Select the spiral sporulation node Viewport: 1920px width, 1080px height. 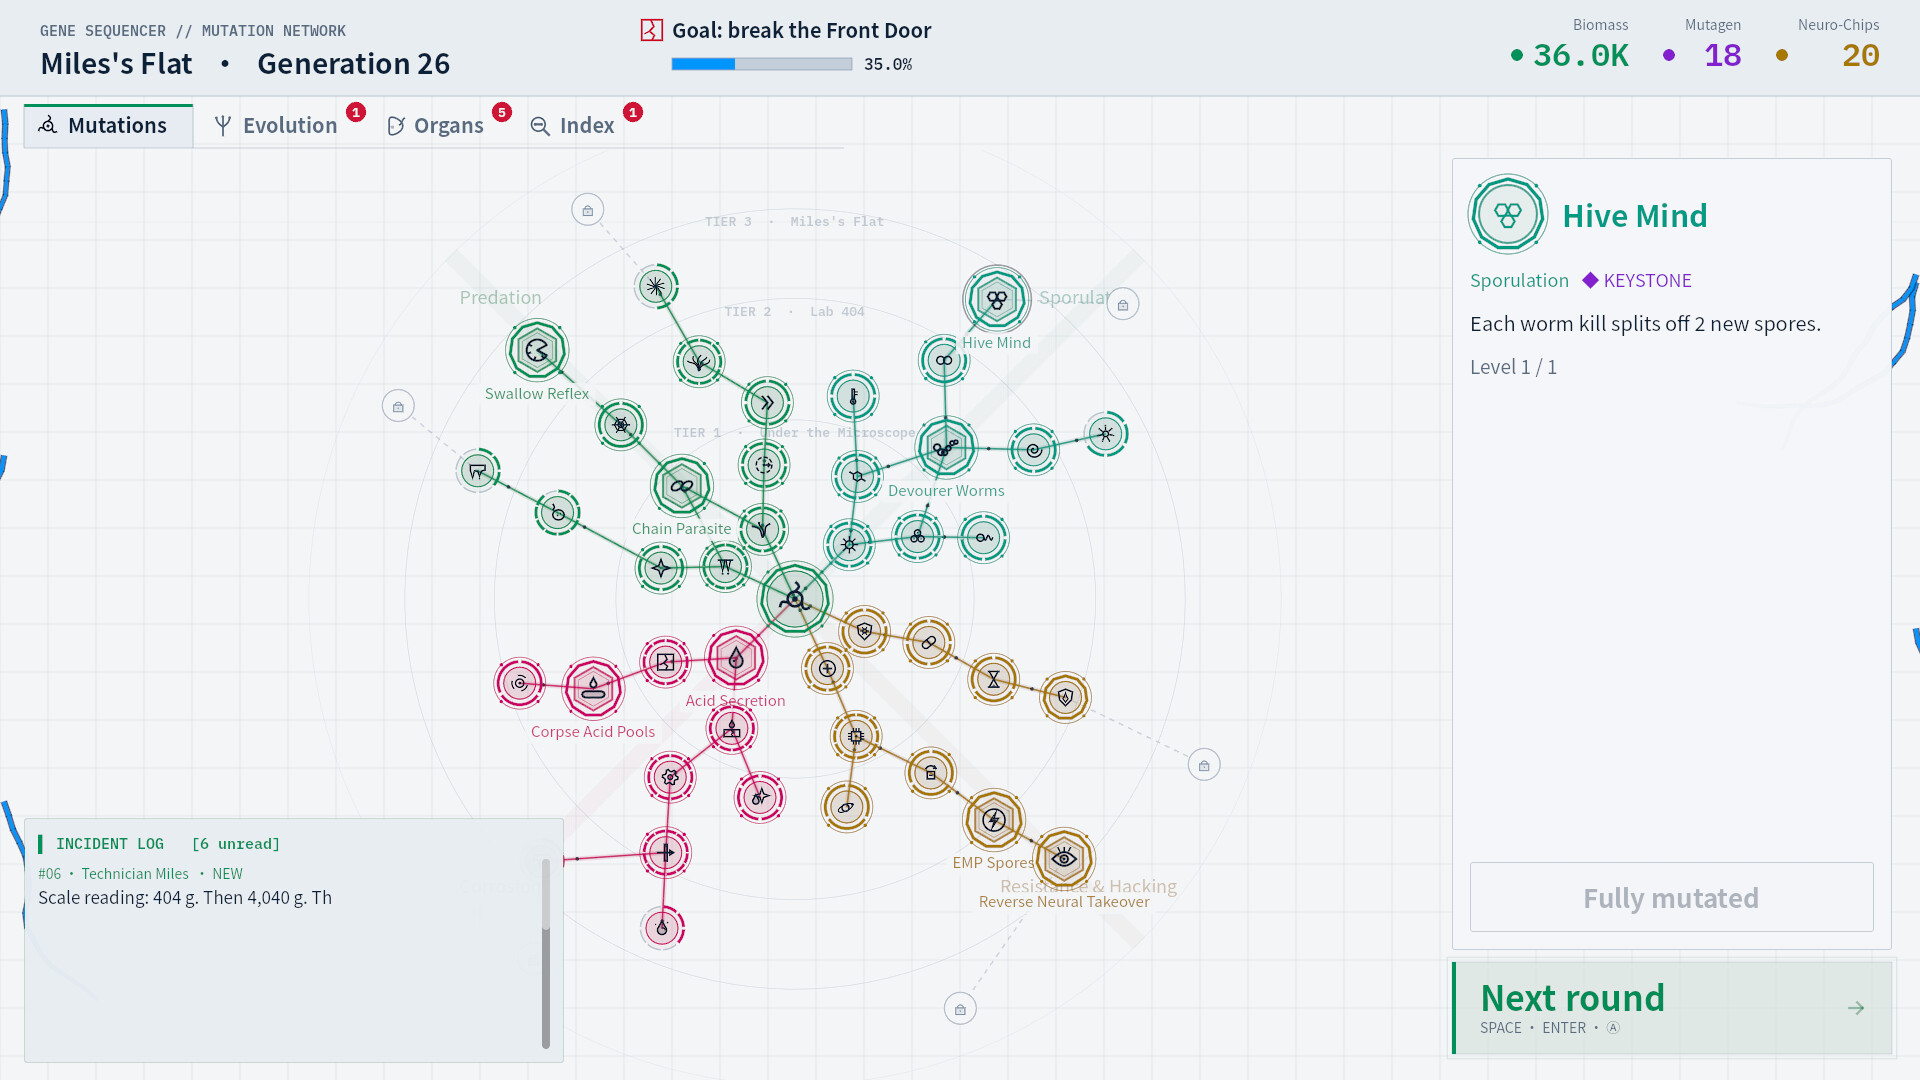click(x=1034, y=450)
